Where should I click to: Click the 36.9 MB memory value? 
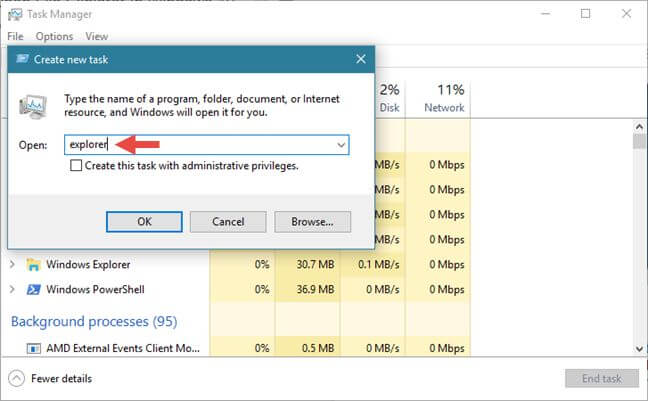315,289
